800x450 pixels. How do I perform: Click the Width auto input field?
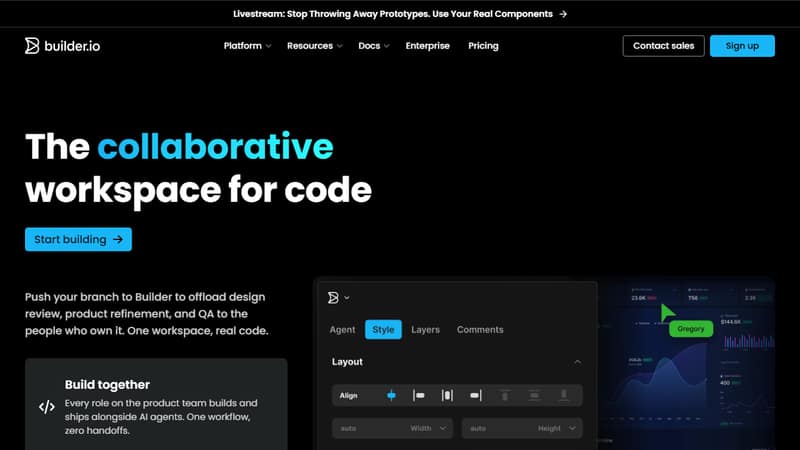click(x=392, y=429)
